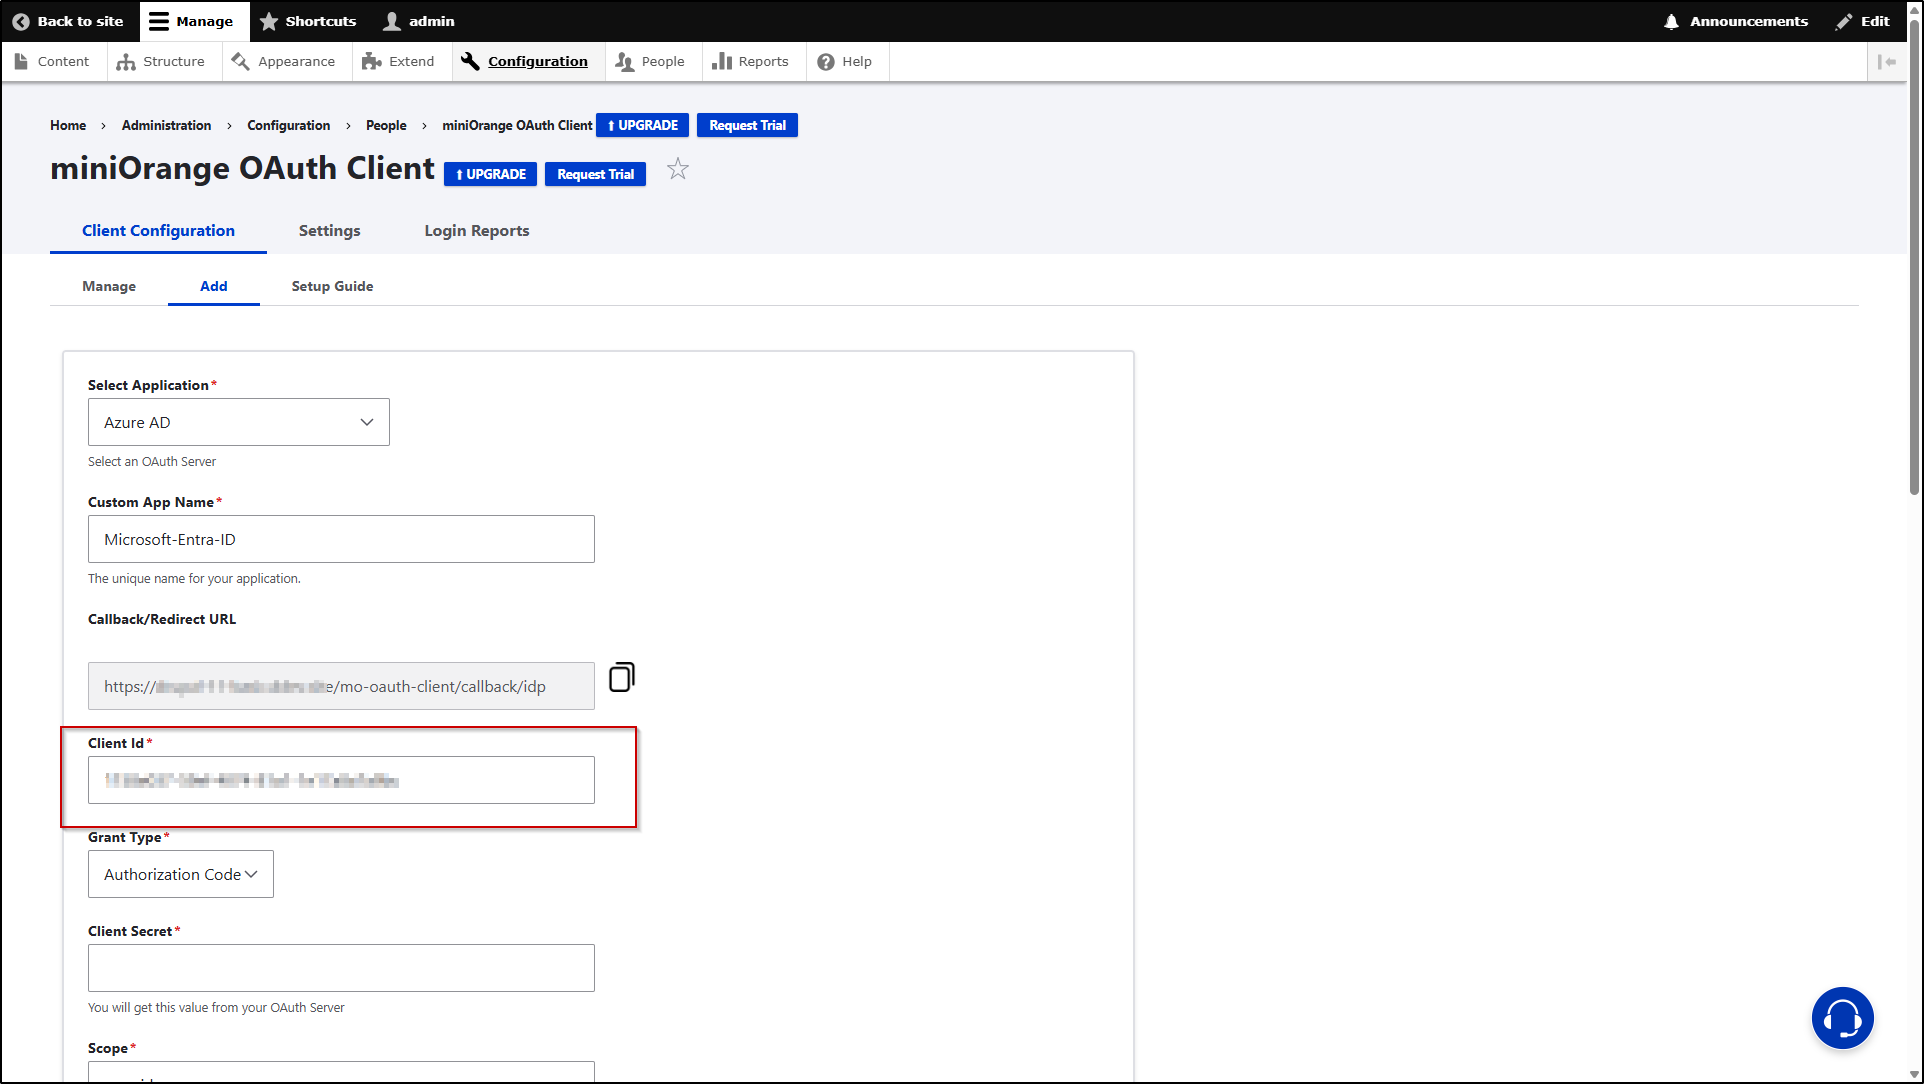This screenshot has height=1084, width=1924.
Task: Click inside the Client Secret field
Action: [x=340, y=967]
